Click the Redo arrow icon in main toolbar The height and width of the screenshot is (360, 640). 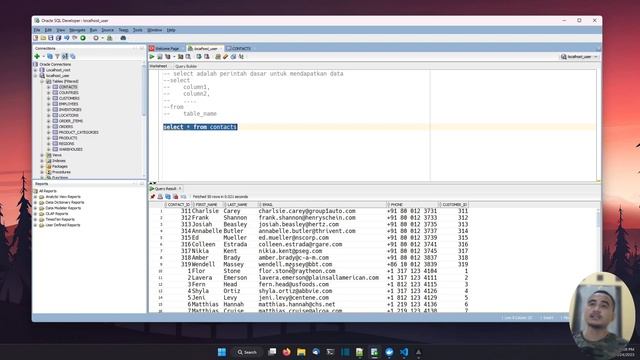click(x=75, y=38)
